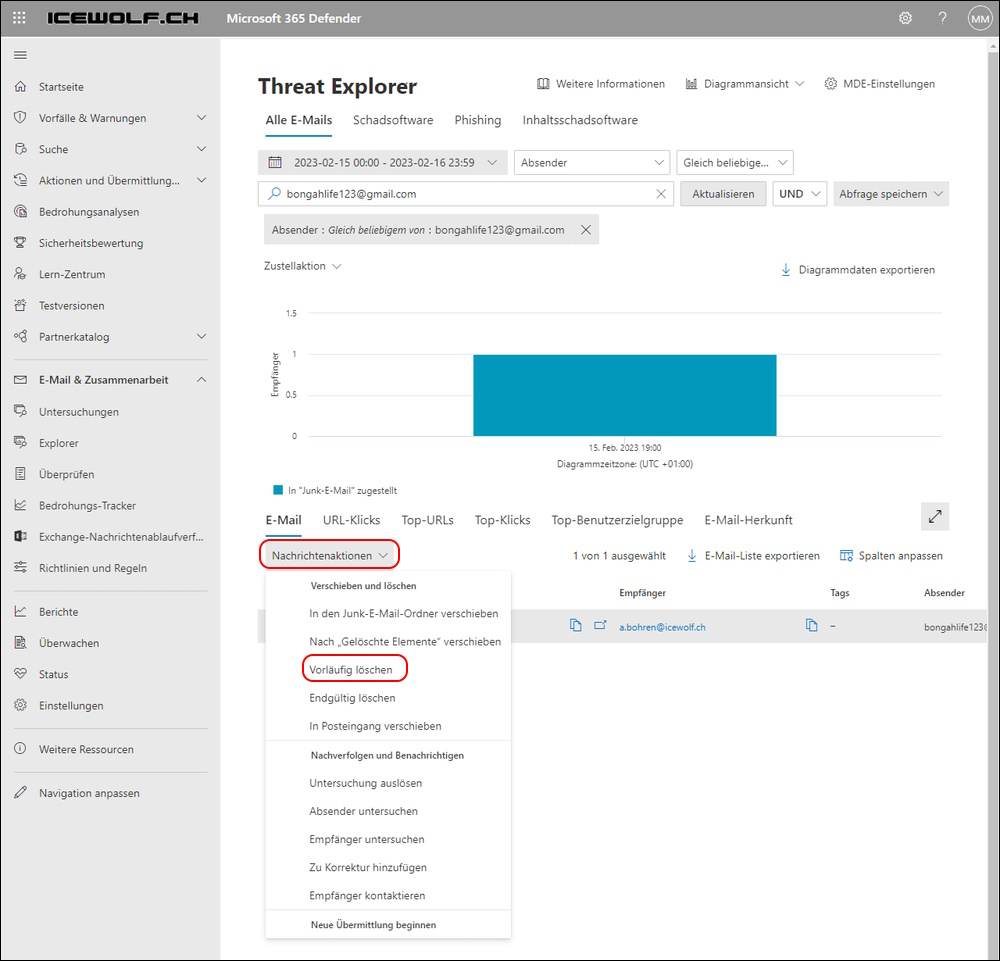This screenshot has width=1000, height=961.
Task: Click the Untersuchungen icon in sidebar
Action: (x=20, y=411)
